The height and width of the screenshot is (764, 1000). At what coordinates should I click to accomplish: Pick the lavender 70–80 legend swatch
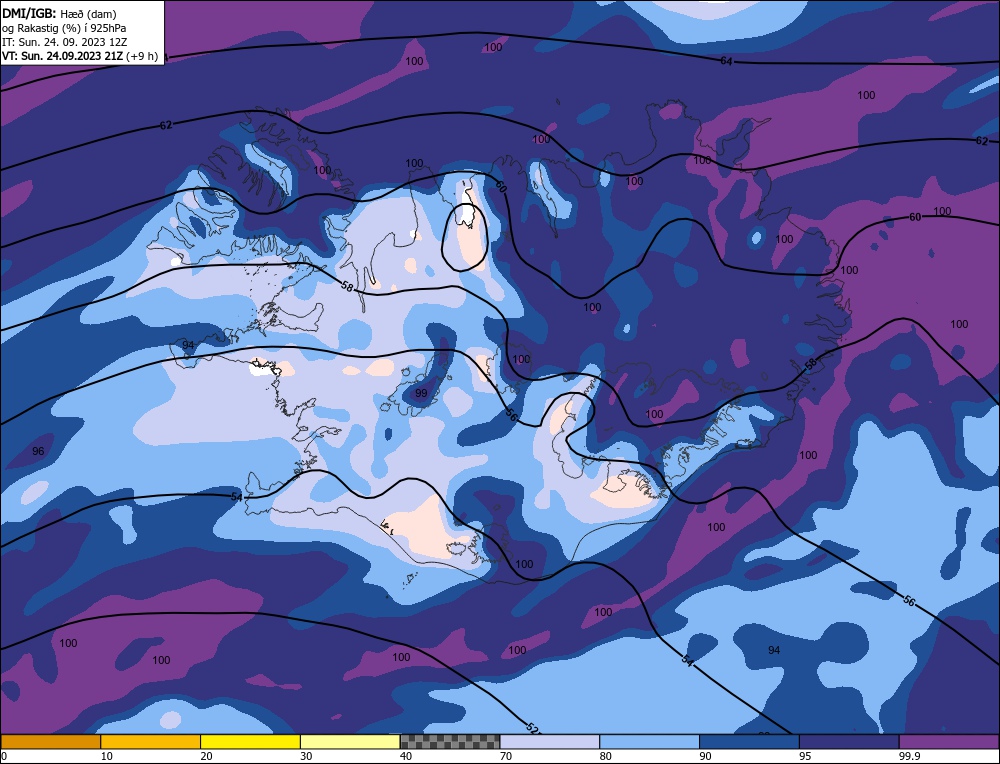550,742
